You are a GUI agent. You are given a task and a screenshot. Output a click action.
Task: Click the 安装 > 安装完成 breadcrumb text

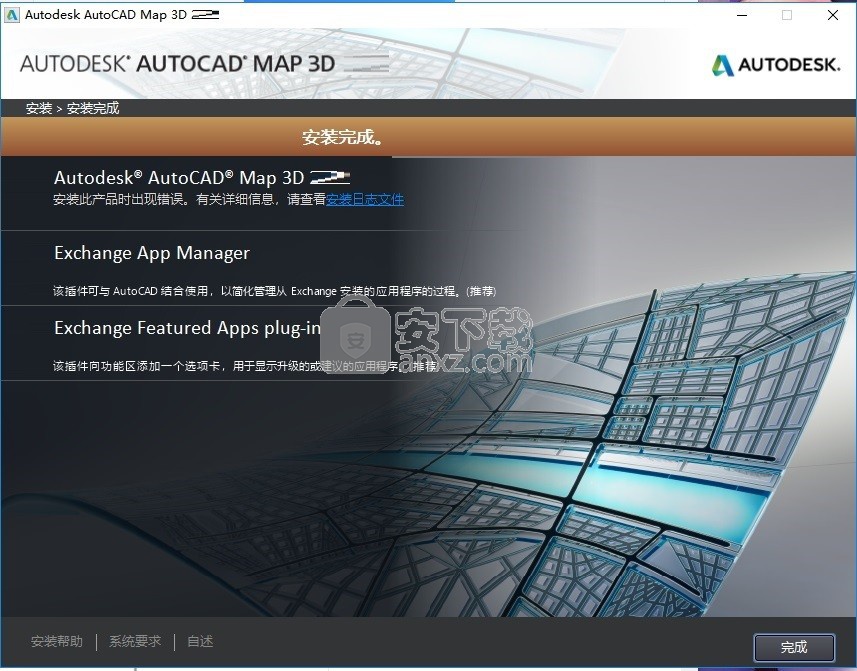click(x=72, y=108)
